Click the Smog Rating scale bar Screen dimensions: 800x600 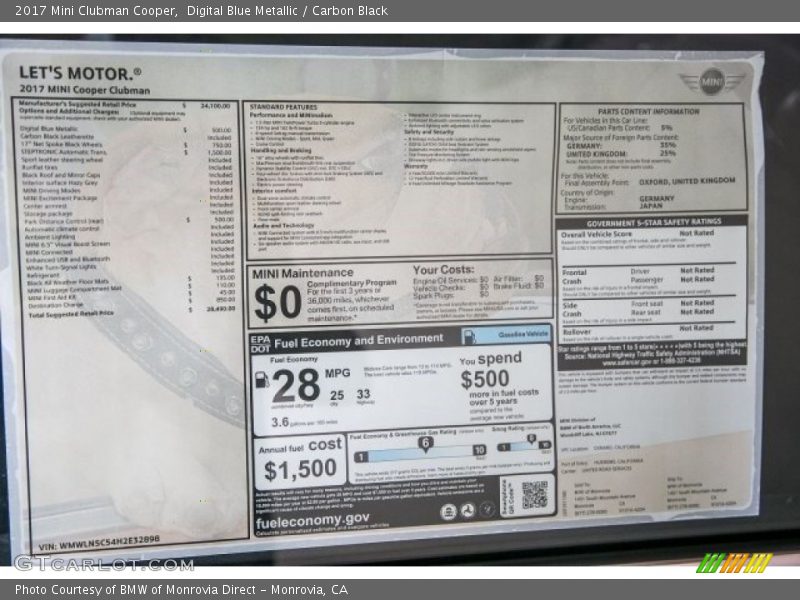[x=524, y=446]
